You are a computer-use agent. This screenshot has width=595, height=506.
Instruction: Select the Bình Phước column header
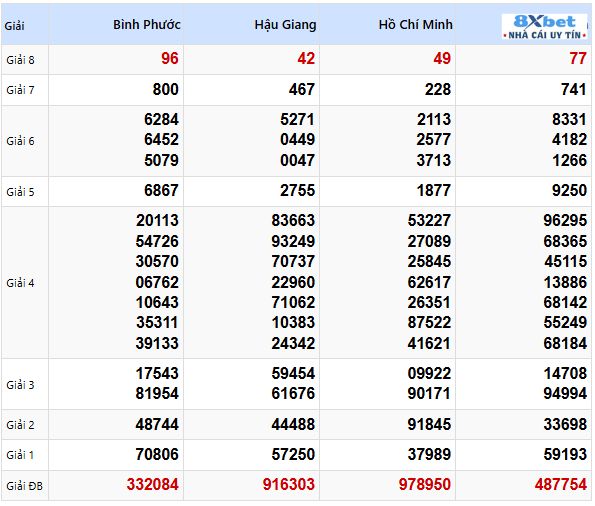pos(146,25)
